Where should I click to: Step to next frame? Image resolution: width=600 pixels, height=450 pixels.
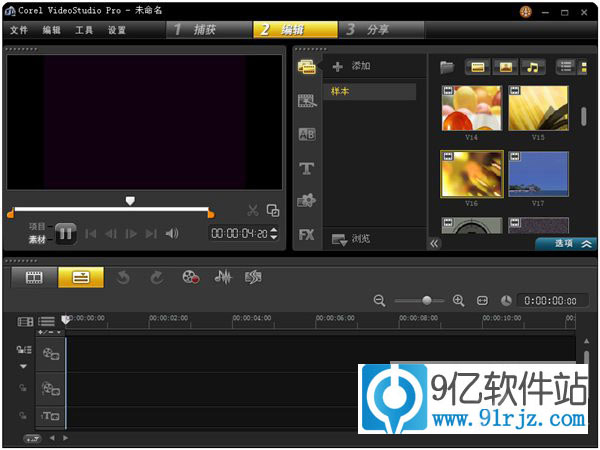point(131,233)
